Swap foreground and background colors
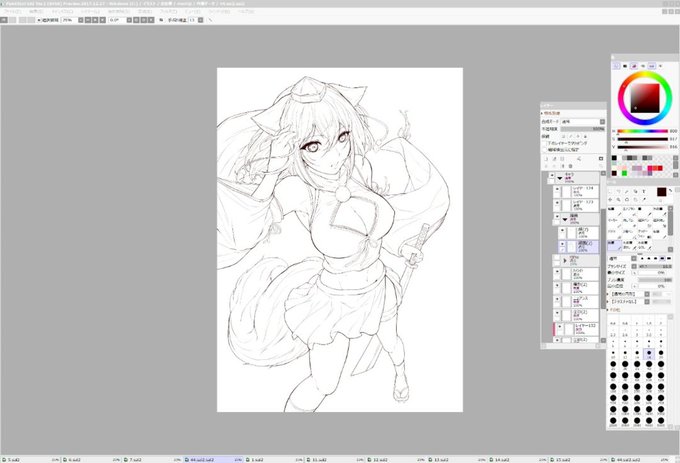This screenshot has height=463, width=680. [x=670, y=190]
